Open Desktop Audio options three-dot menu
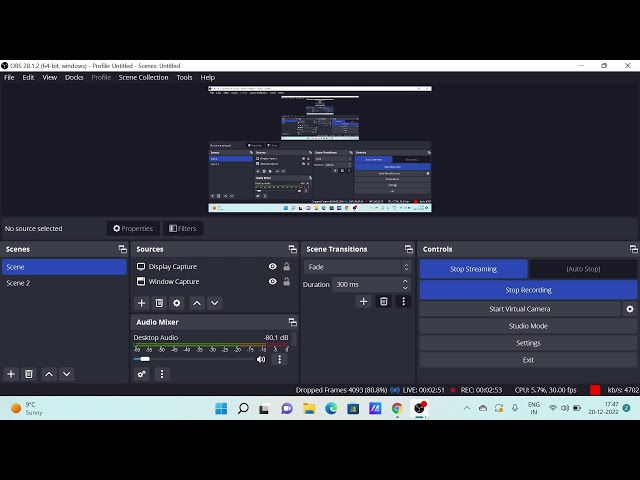The width and height of the screenshot is (640, 480). [x=280, y=359]
